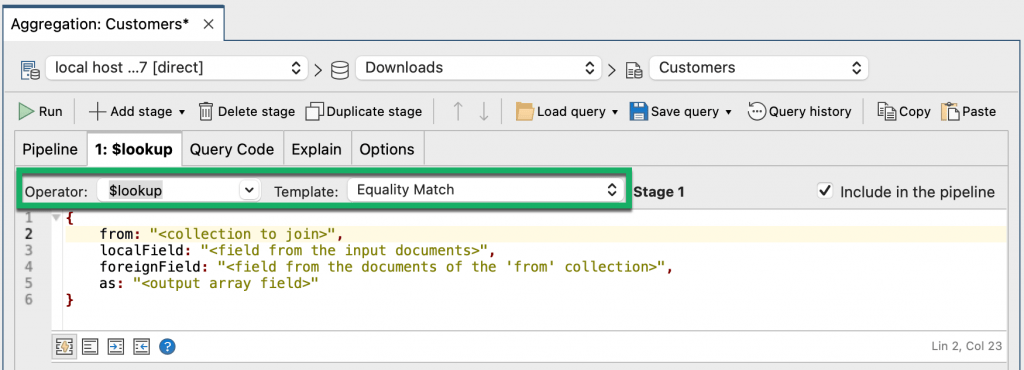Screen dimensions: 1024x370
Task: Click the first editor icon at bottom left
Action: 64,347
